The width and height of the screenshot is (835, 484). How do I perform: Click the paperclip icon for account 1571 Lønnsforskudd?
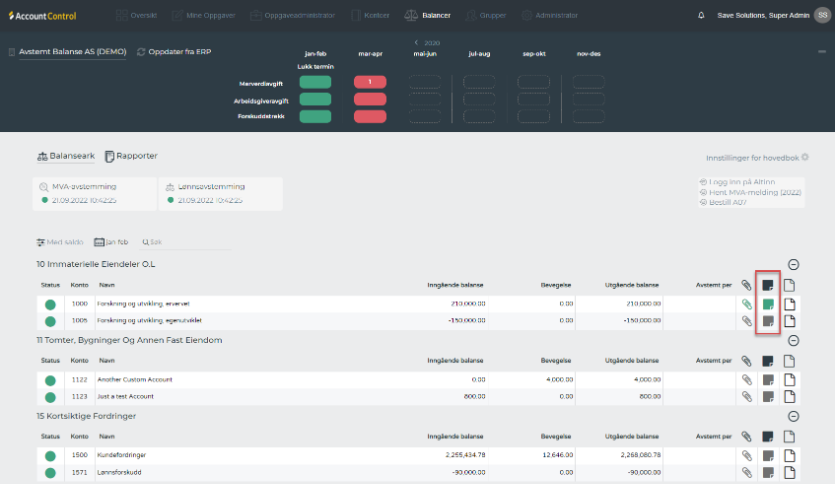(746, 471)
